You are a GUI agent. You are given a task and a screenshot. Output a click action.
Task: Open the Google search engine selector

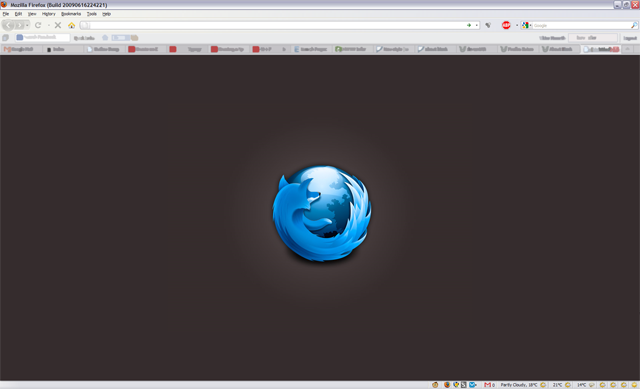[526, 25]
